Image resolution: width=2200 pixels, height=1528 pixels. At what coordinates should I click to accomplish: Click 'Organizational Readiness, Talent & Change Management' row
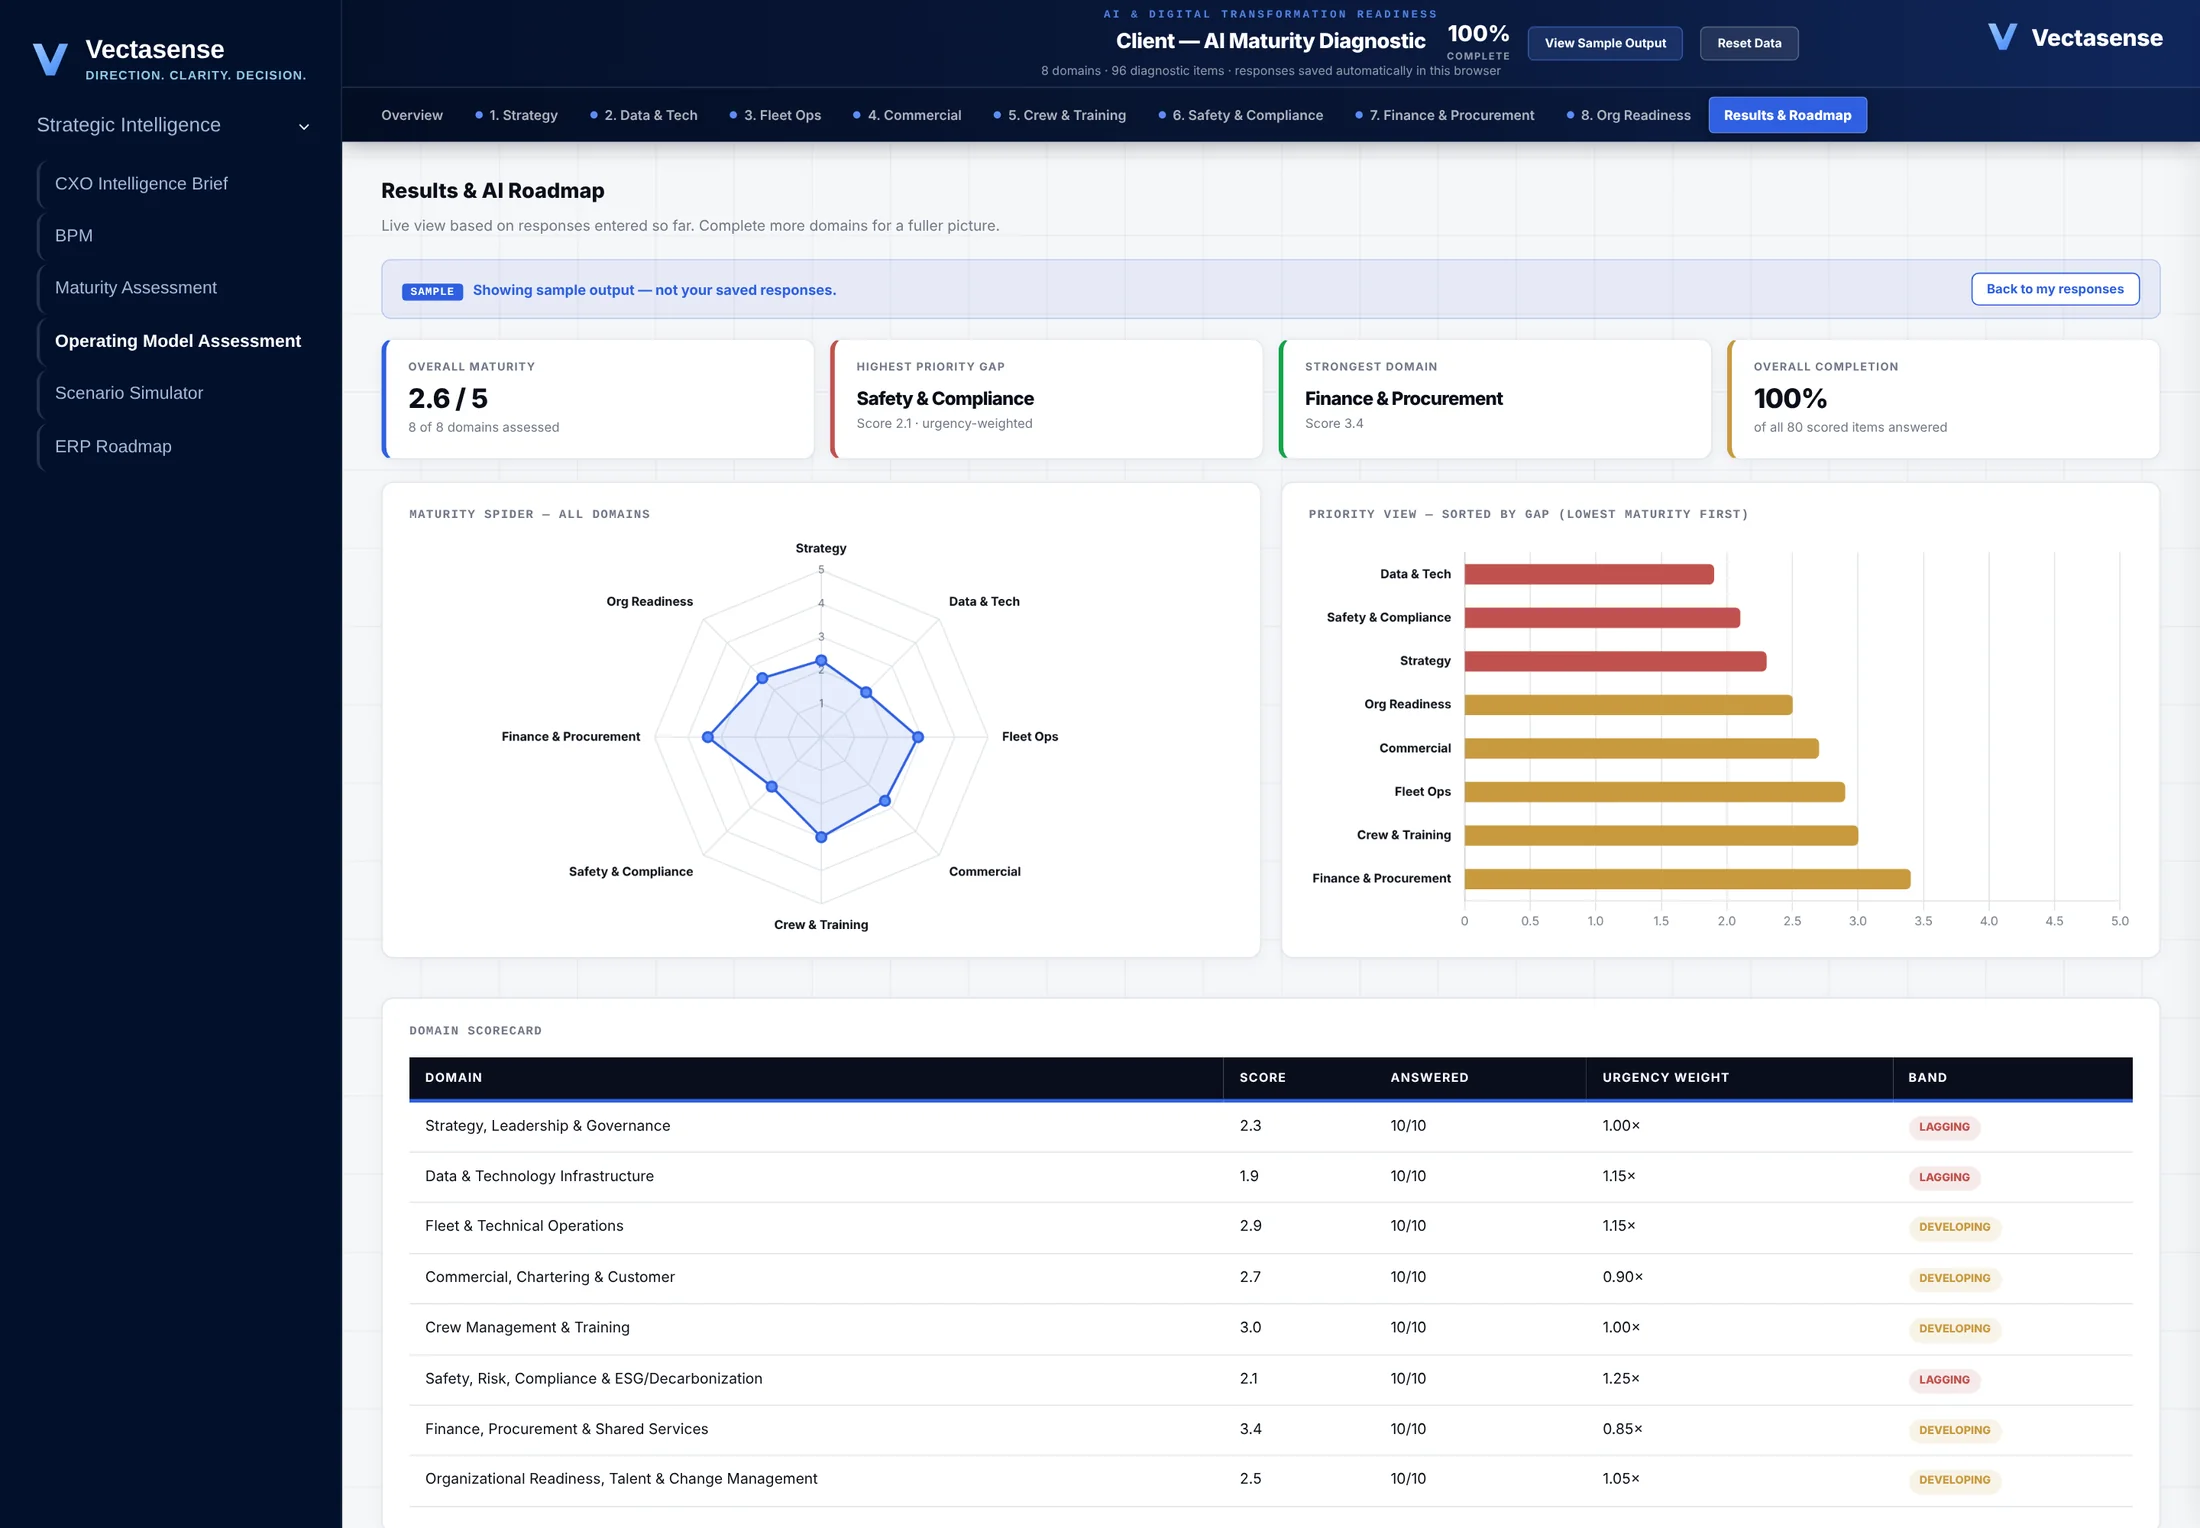1270,1480
